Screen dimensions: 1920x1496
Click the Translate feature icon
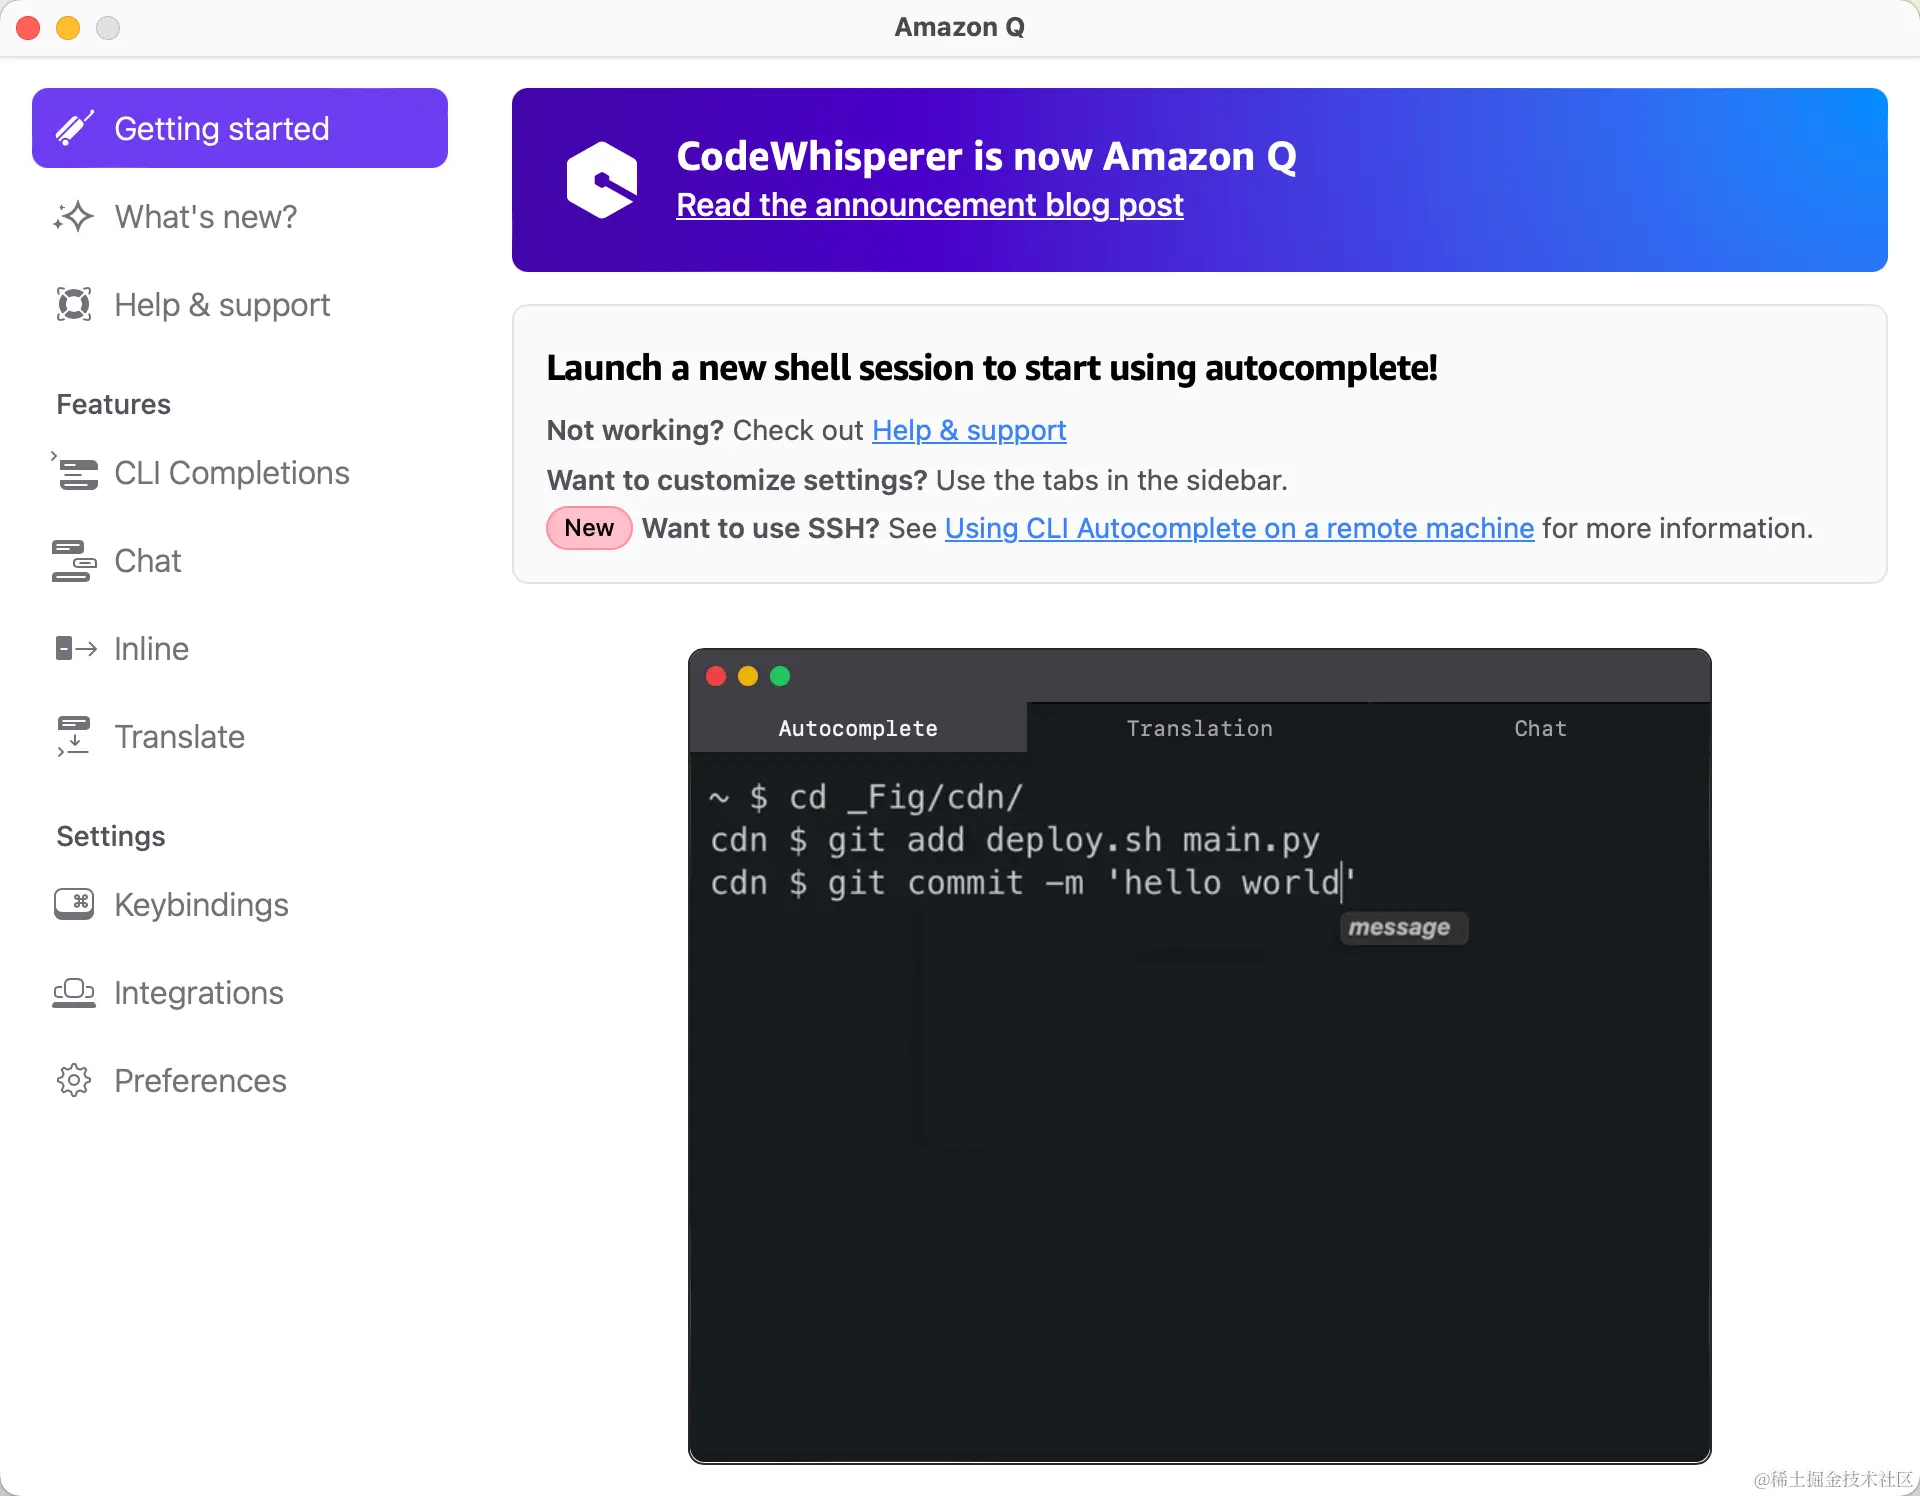tap(74, 736)
